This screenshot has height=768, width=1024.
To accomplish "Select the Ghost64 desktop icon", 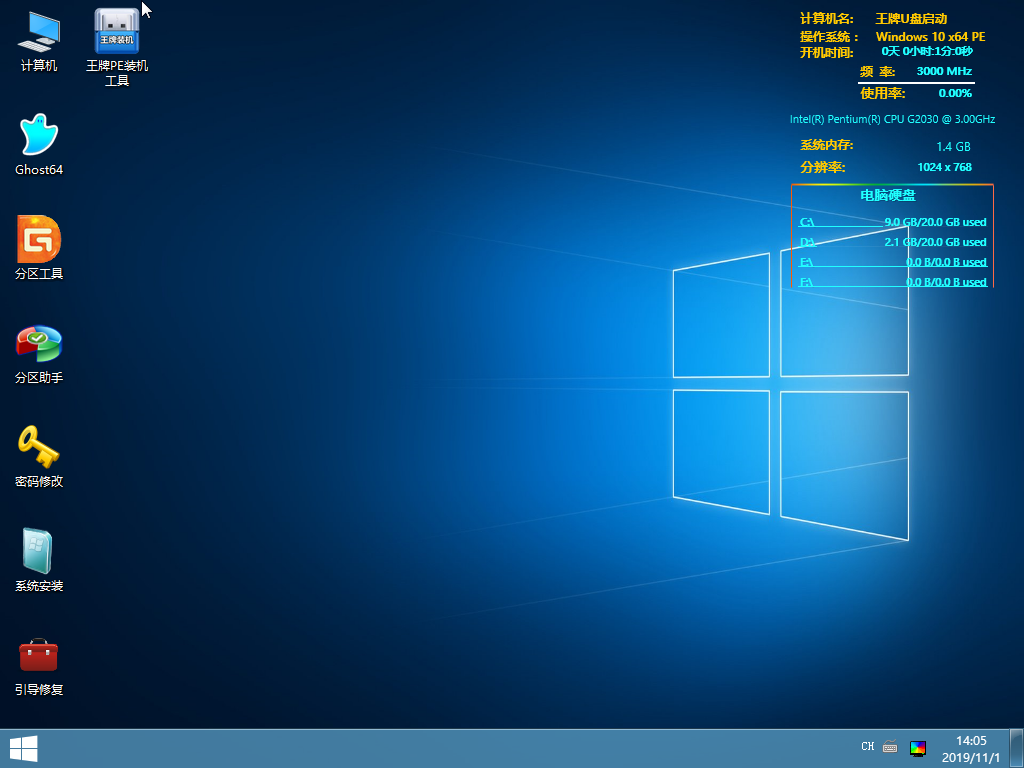I will coord(39,144).
